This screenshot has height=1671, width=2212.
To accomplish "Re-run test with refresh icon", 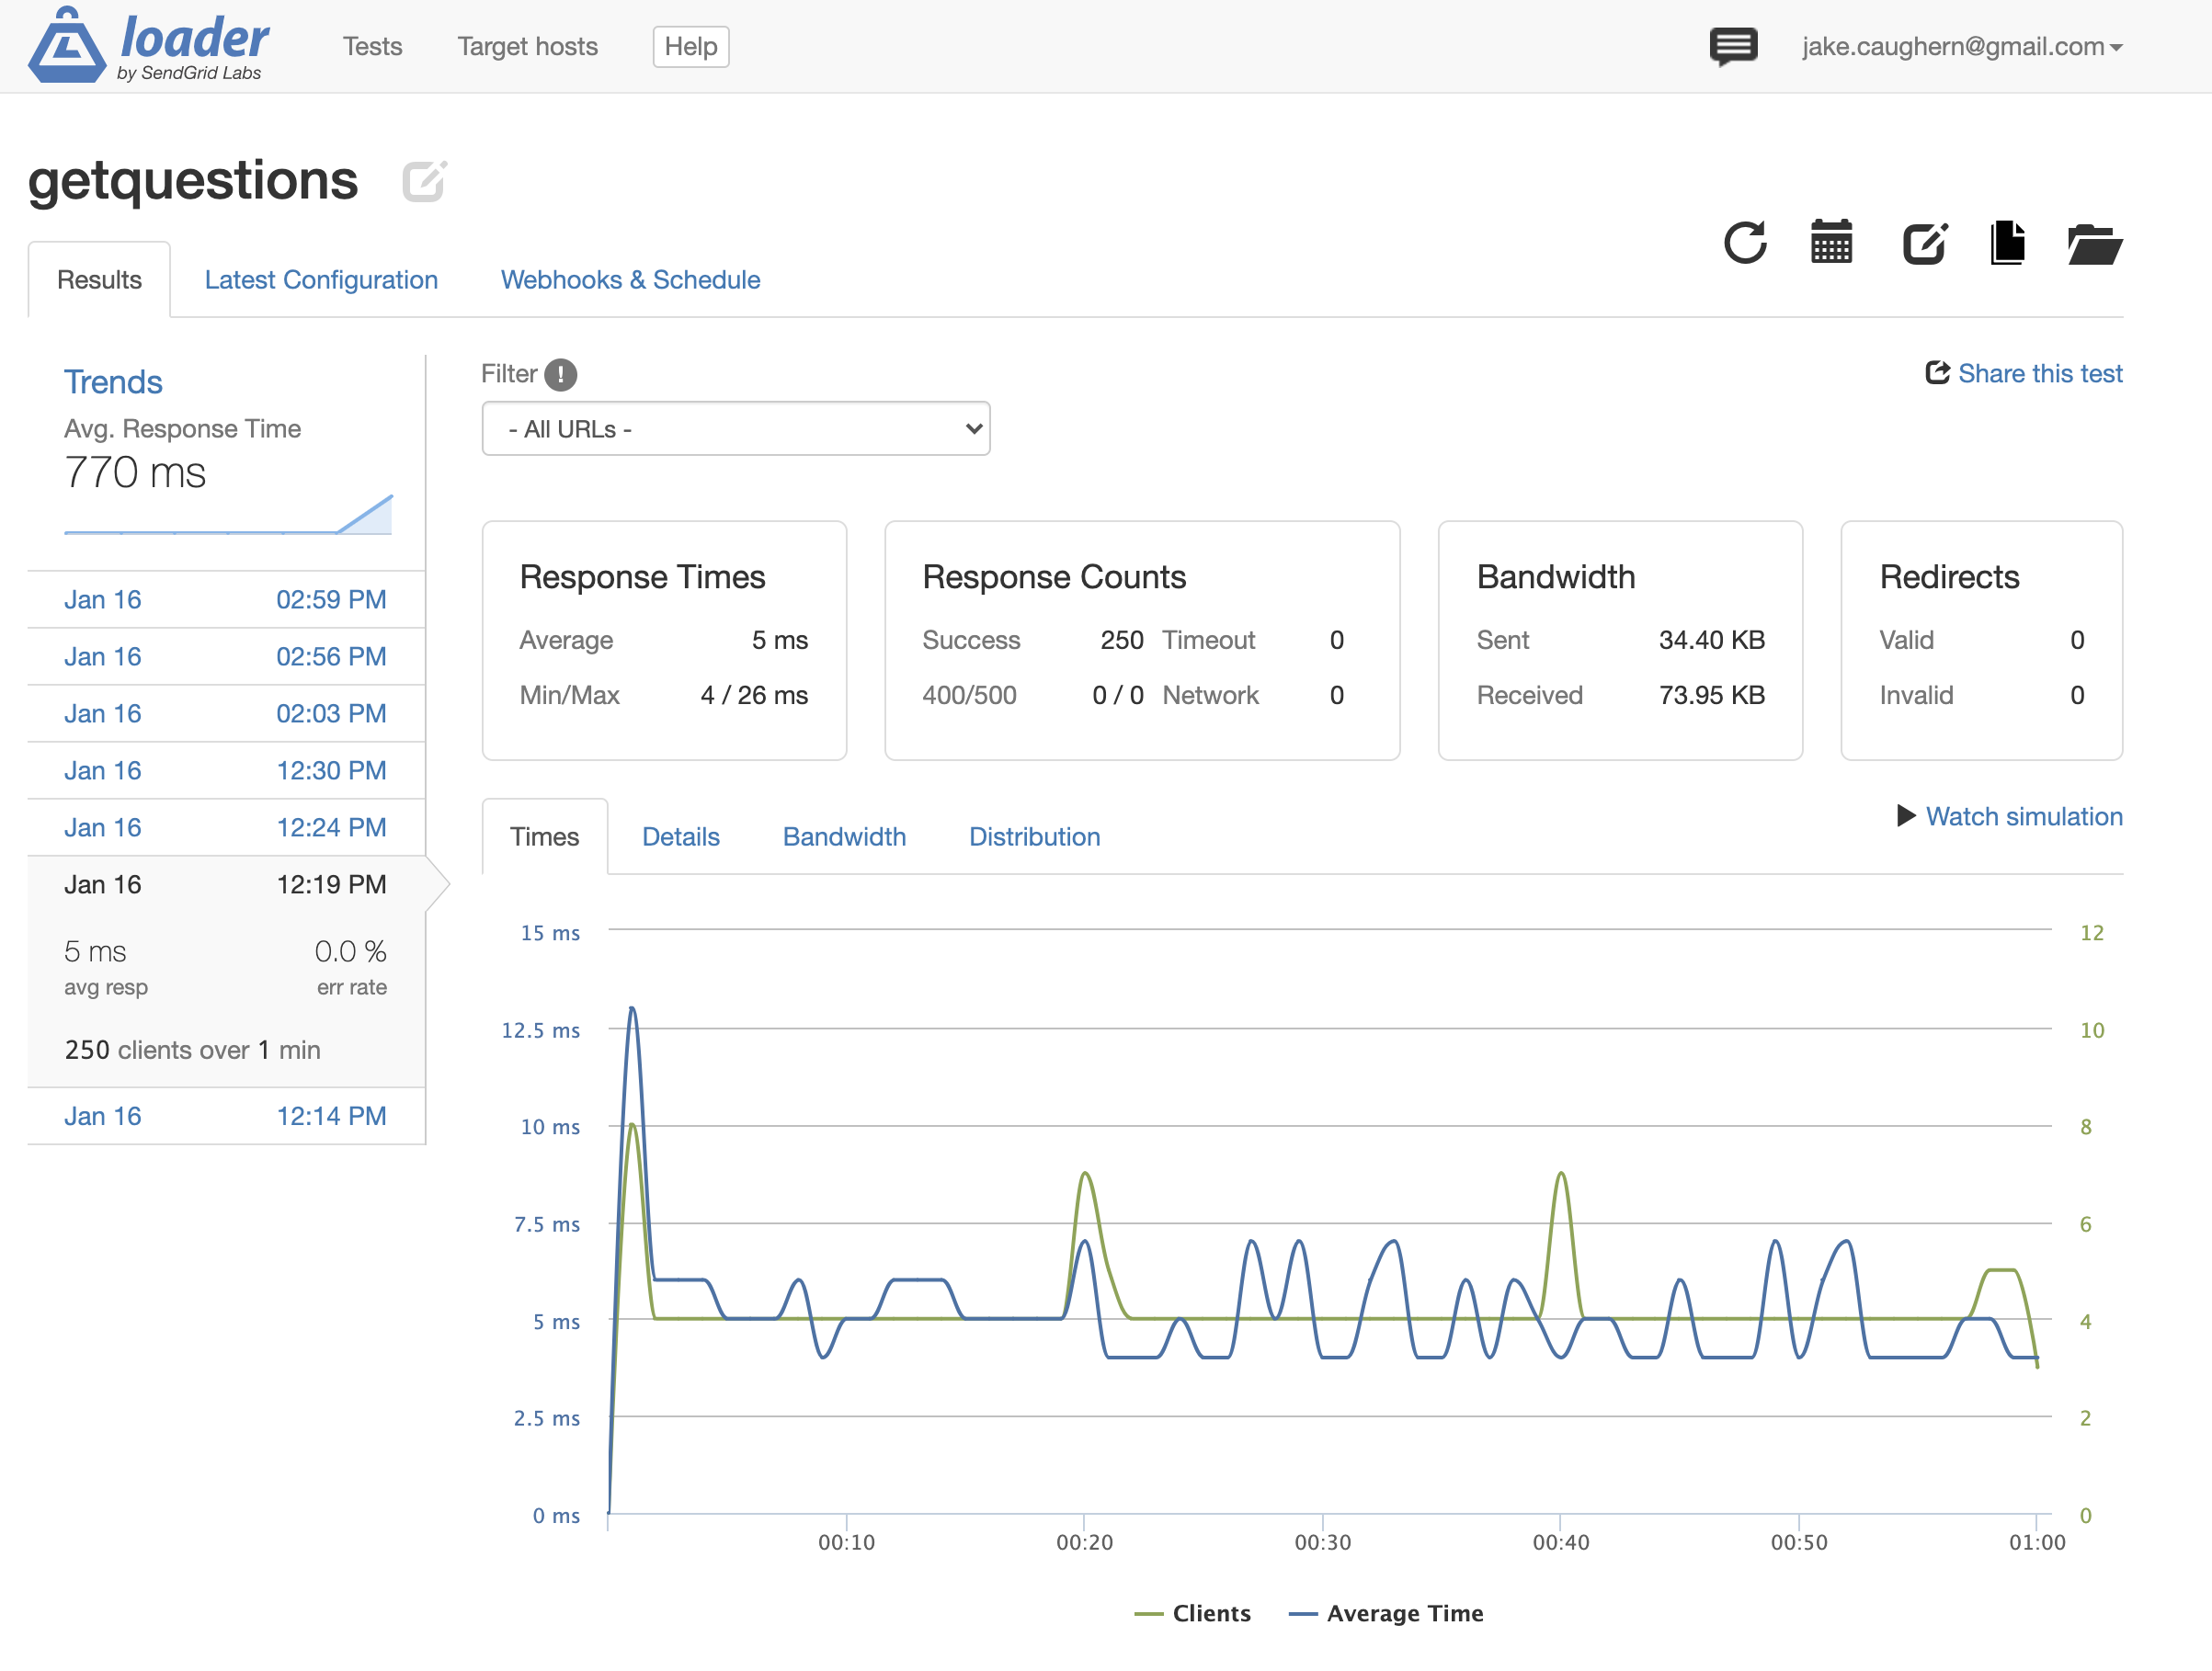I will click(x=1745, y=243).
